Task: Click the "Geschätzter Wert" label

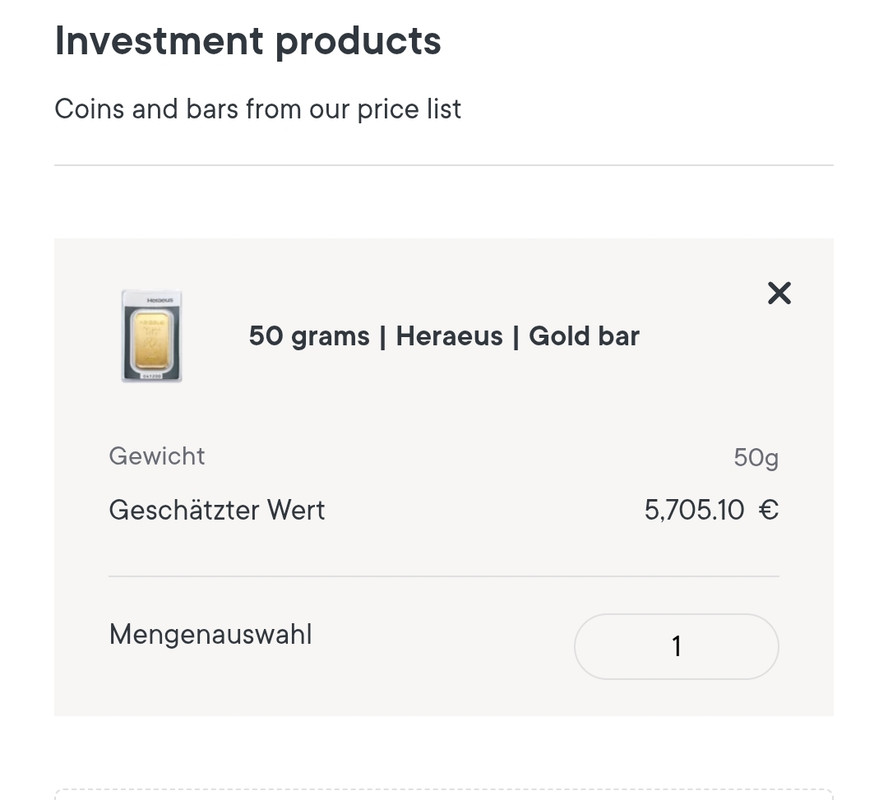Action: 217,510
